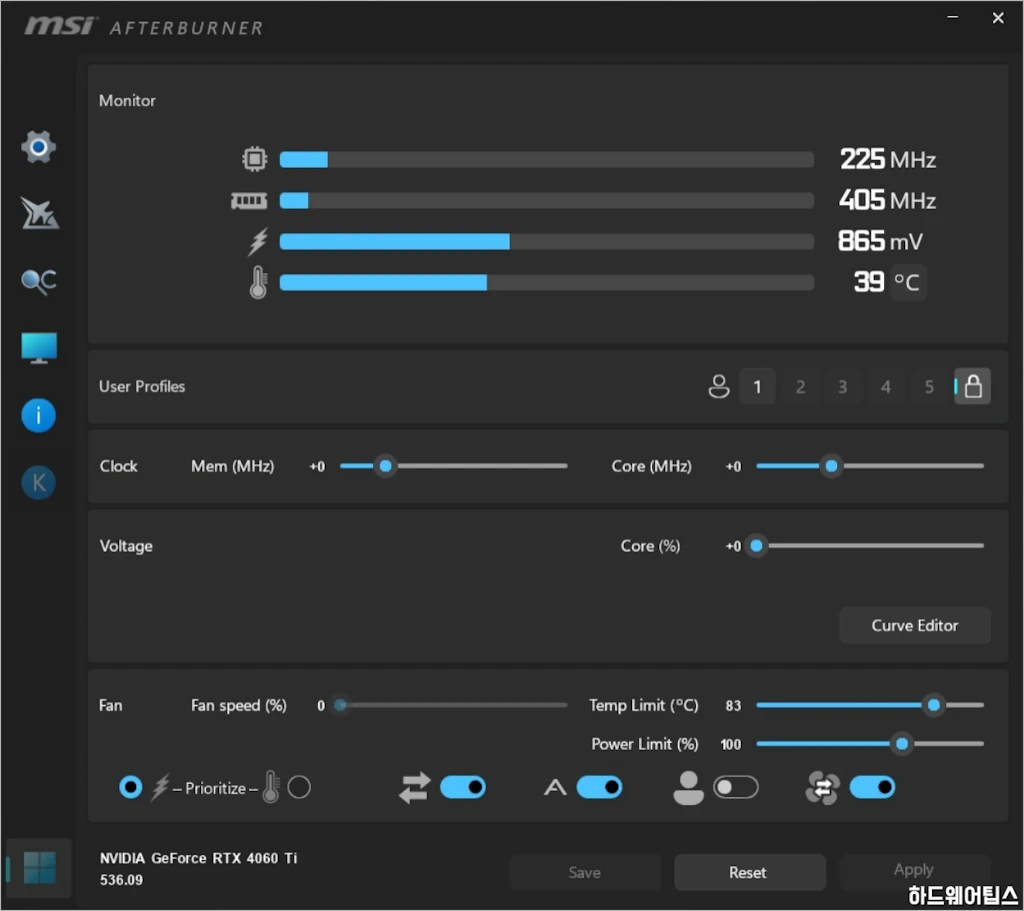Launch the OC Scanner icon
This screenshot has height=911, width=1024.
(39, 281)
